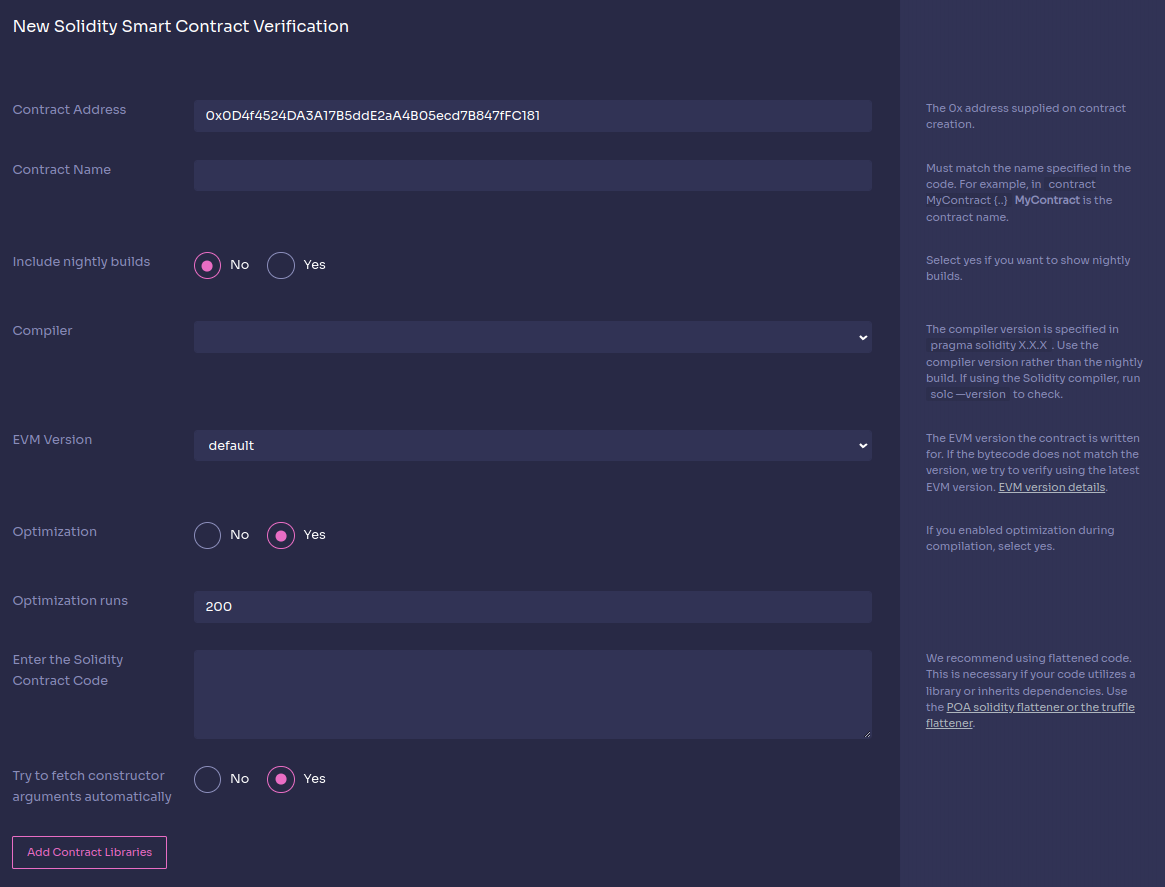Enable Yes for Include nightly builds
This screenshot has height=887, width=1165.
(281, 265)
